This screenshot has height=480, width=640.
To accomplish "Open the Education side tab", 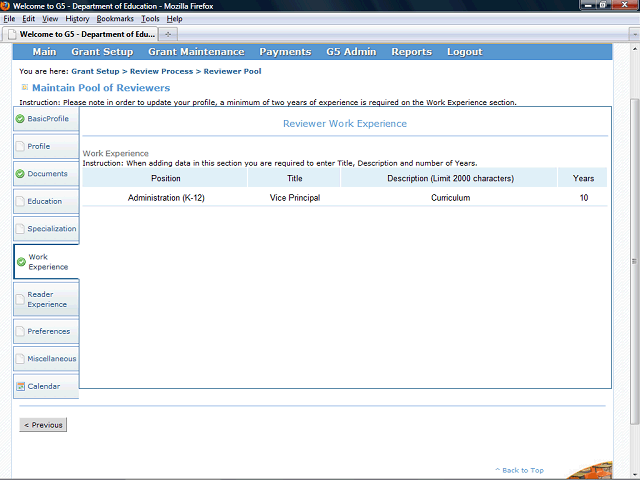I will pos(46,201).
